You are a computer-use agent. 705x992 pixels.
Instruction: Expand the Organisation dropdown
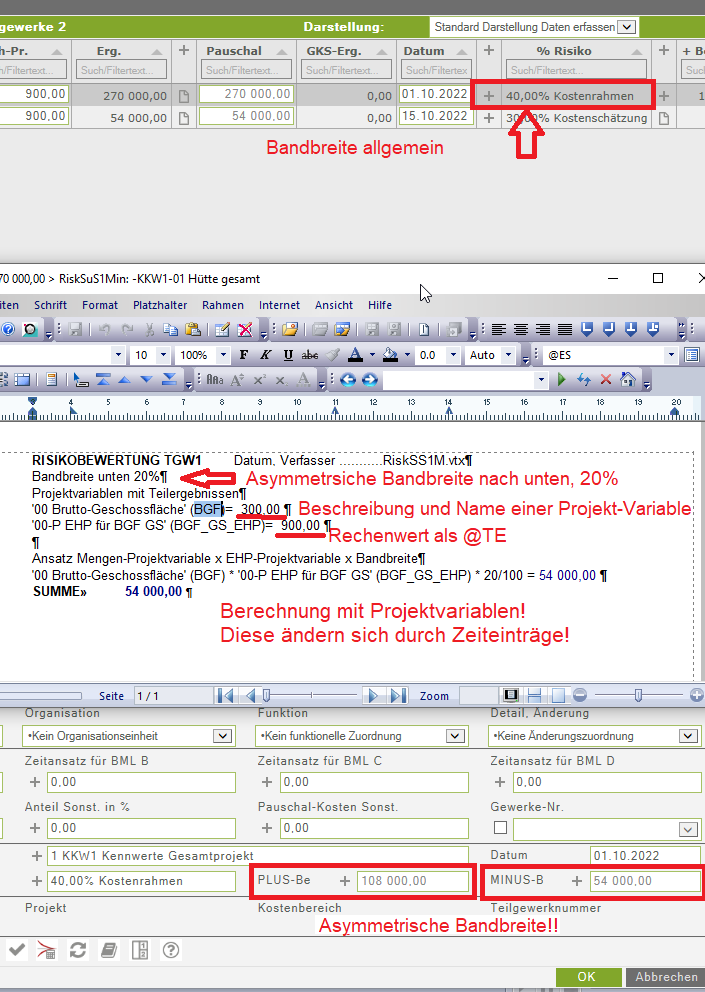click(222, 736)
